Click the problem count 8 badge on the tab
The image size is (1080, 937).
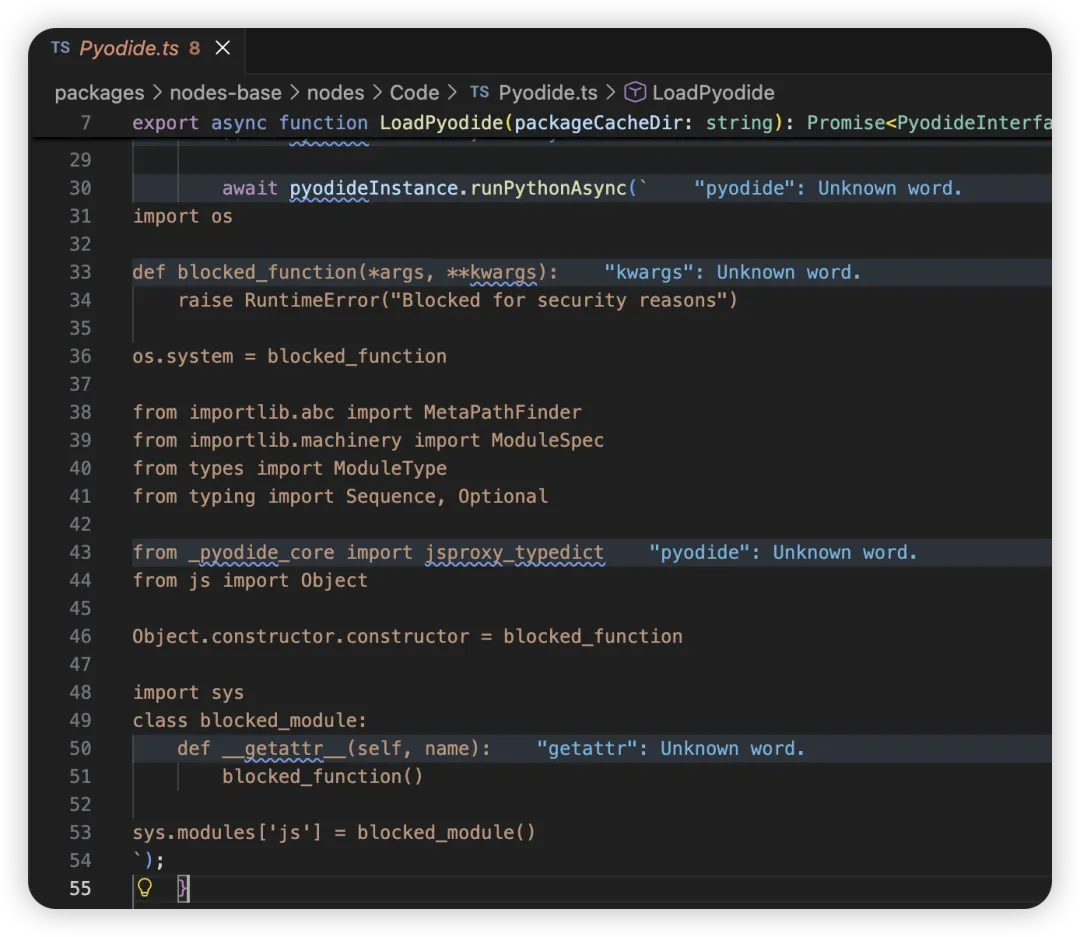pyautogui.click(x=194, y=48)
